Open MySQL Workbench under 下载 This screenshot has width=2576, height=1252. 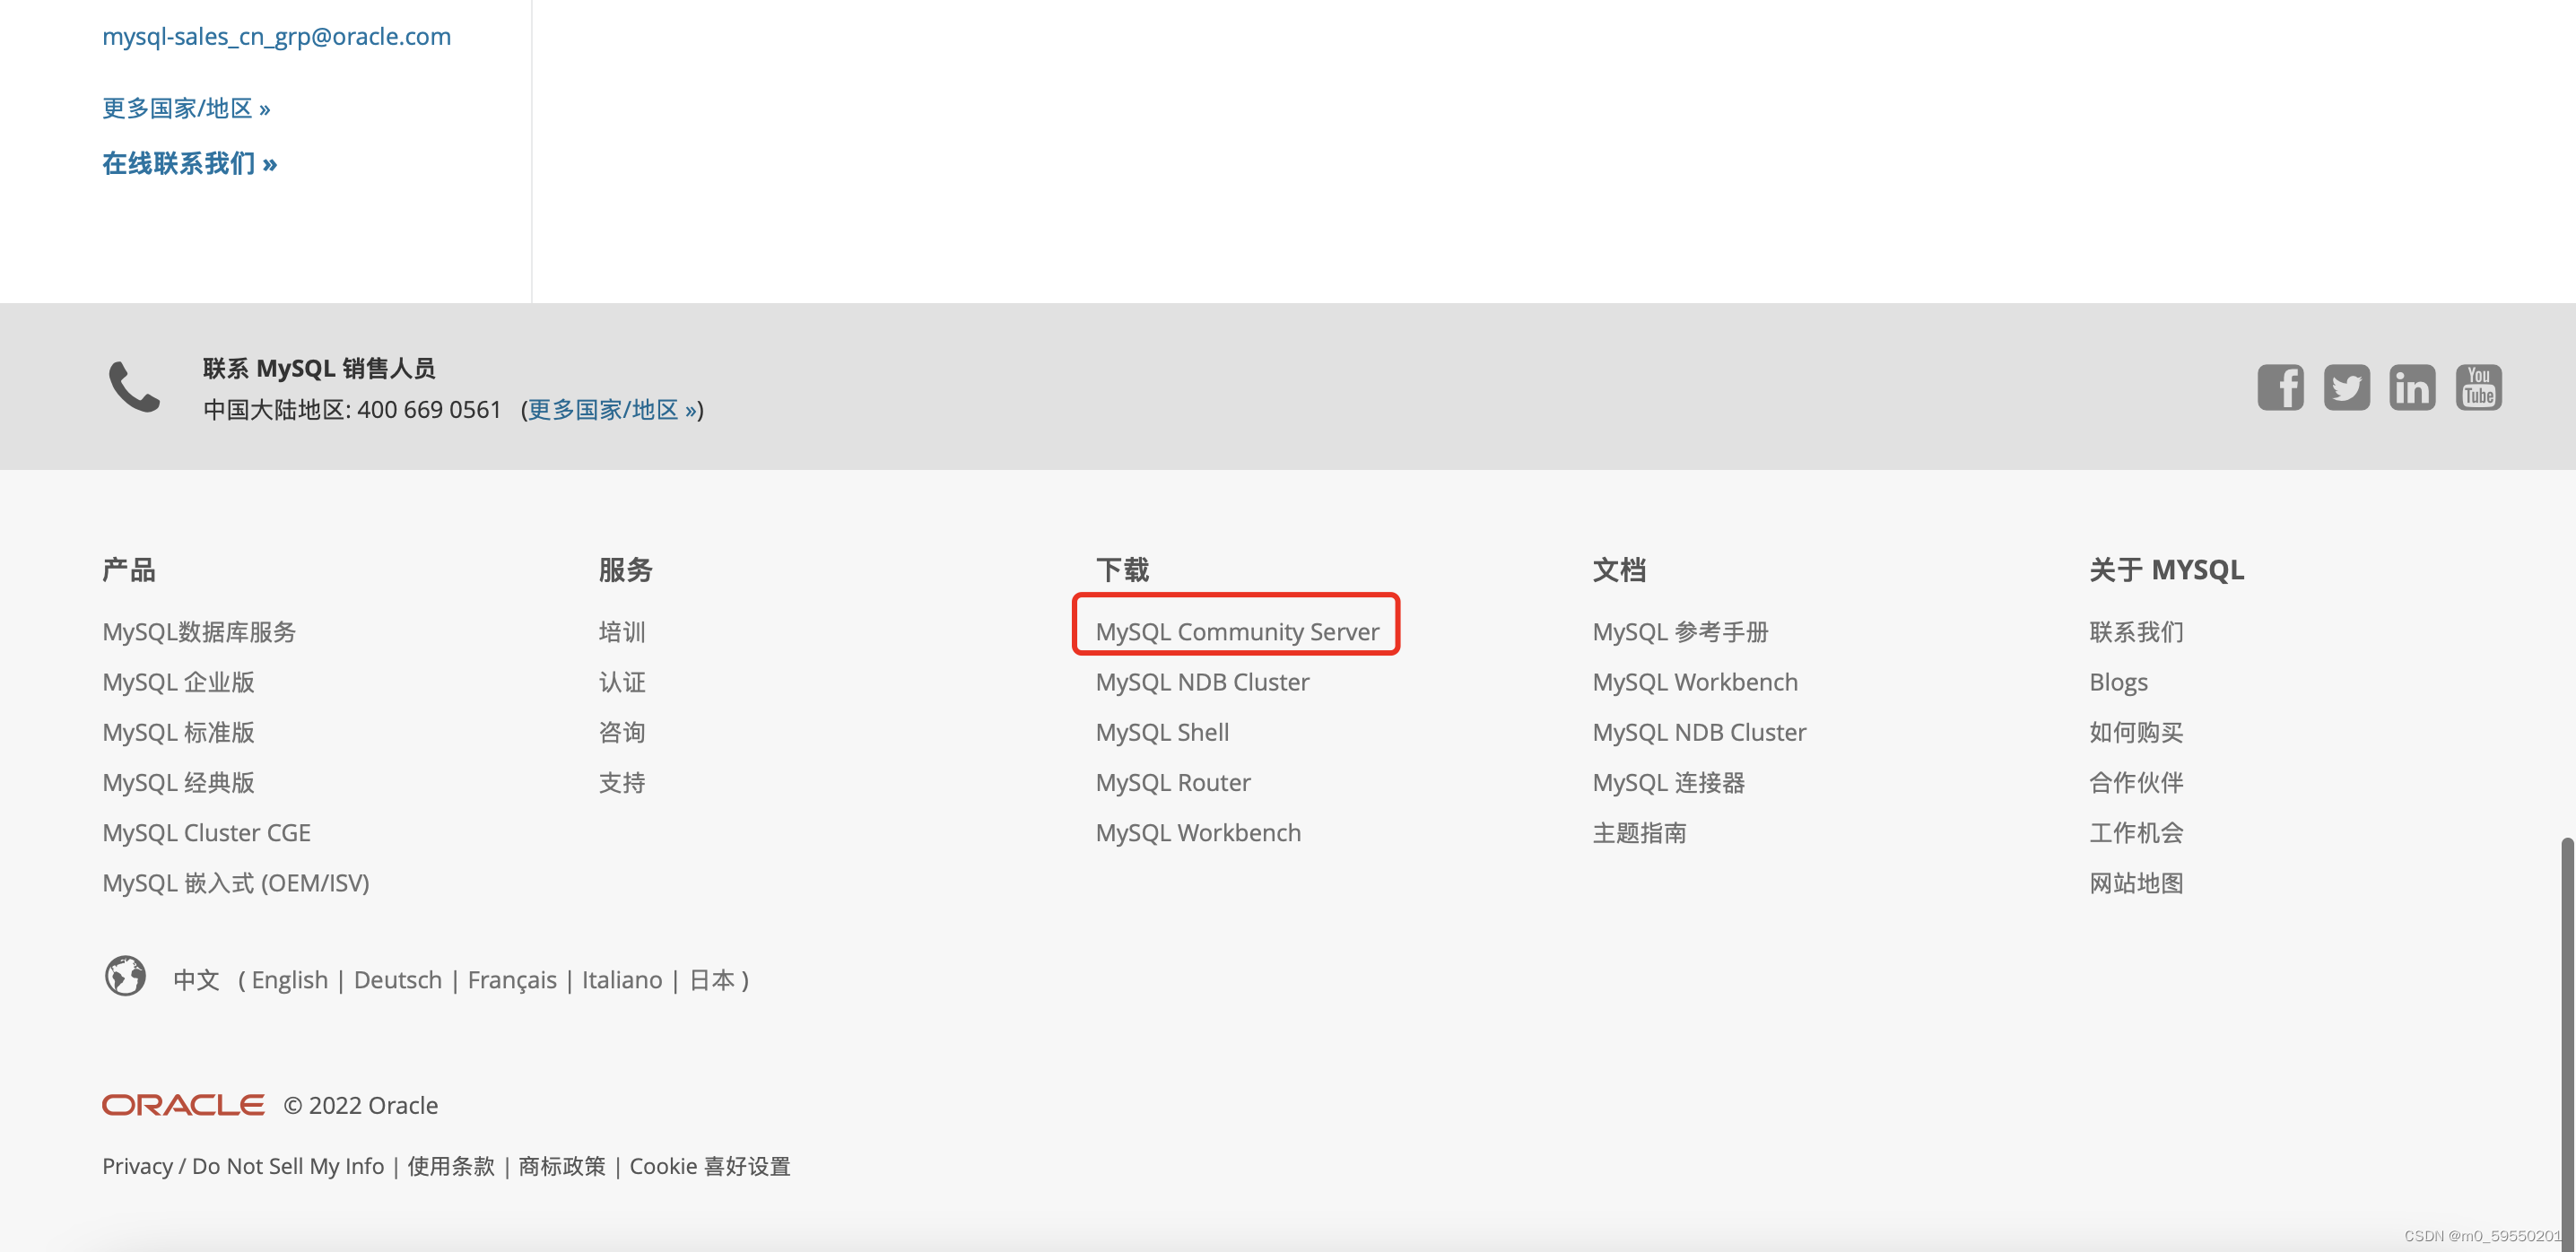click(1198, 833)
